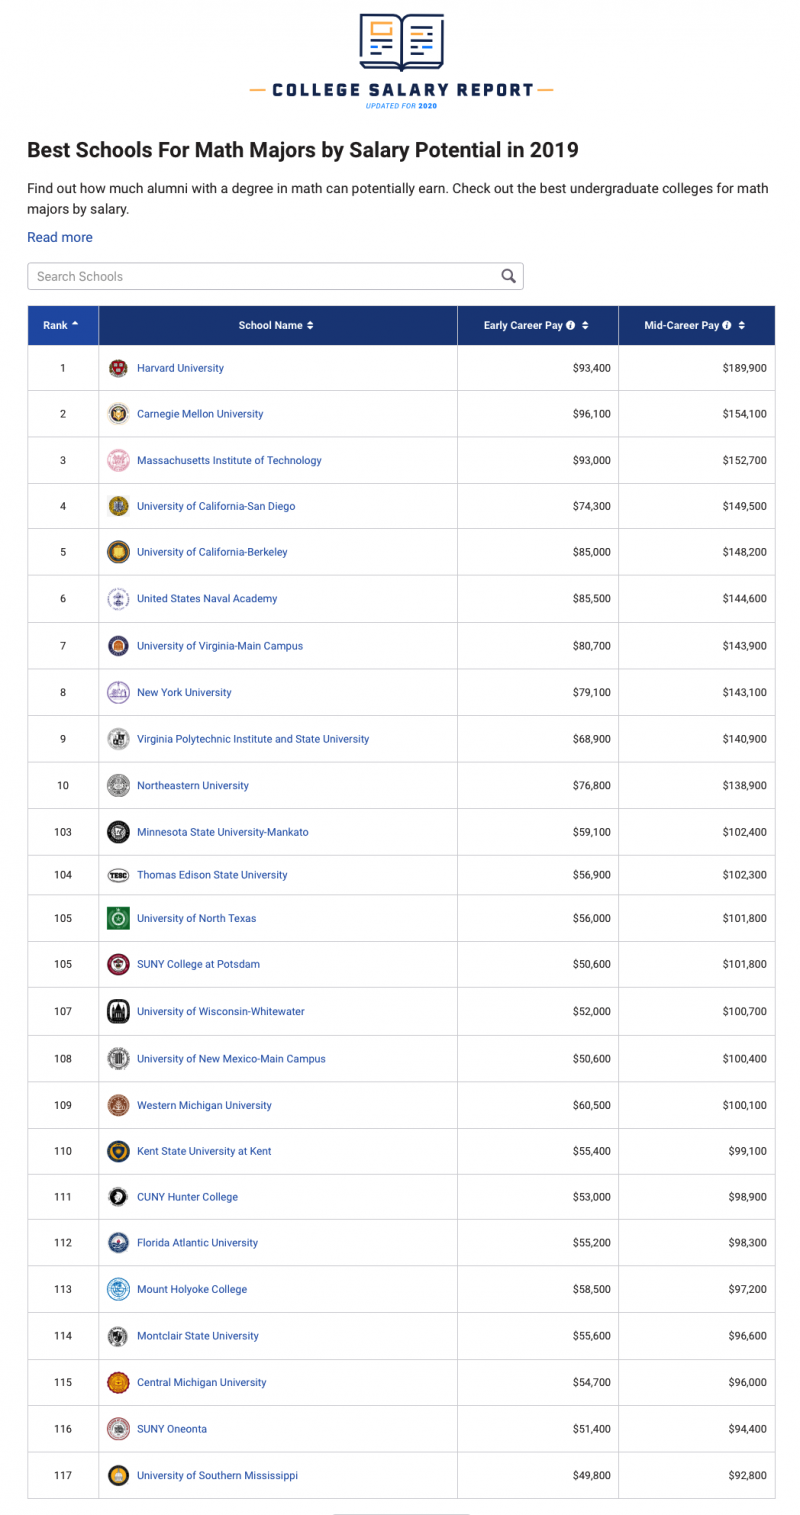Viewport: 800px width, 1515px height.
Task: Open the University of Southern Mississippi link
Action: (x=217, y=1475)
